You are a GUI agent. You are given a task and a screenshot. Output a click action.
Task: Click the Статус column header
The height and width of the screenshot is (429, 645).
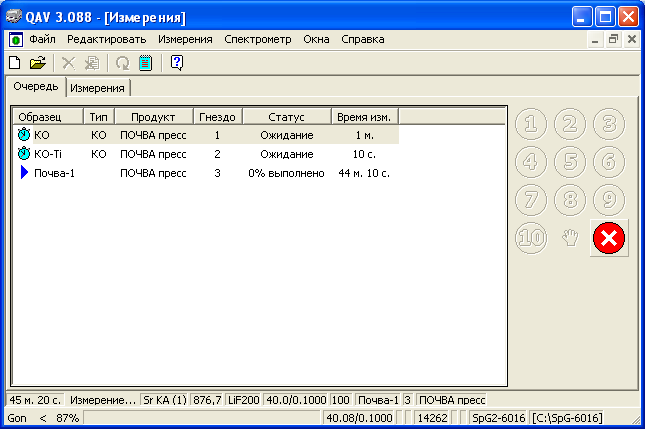point(287,117)
